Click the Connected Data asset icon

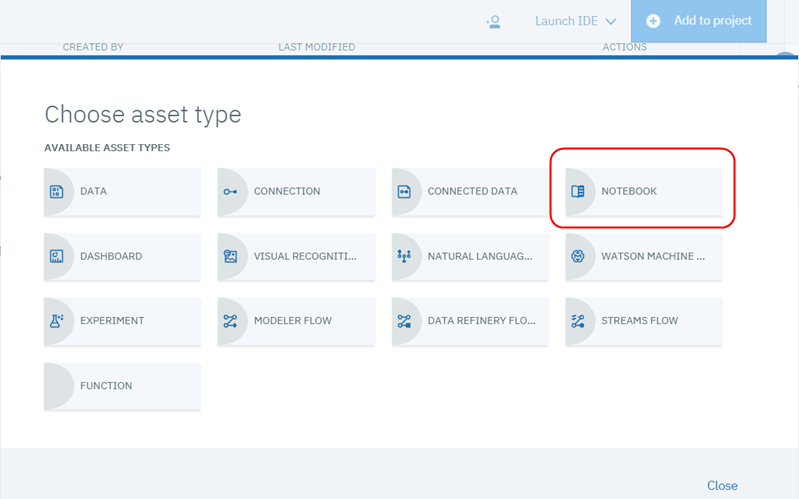click(404, 192)
